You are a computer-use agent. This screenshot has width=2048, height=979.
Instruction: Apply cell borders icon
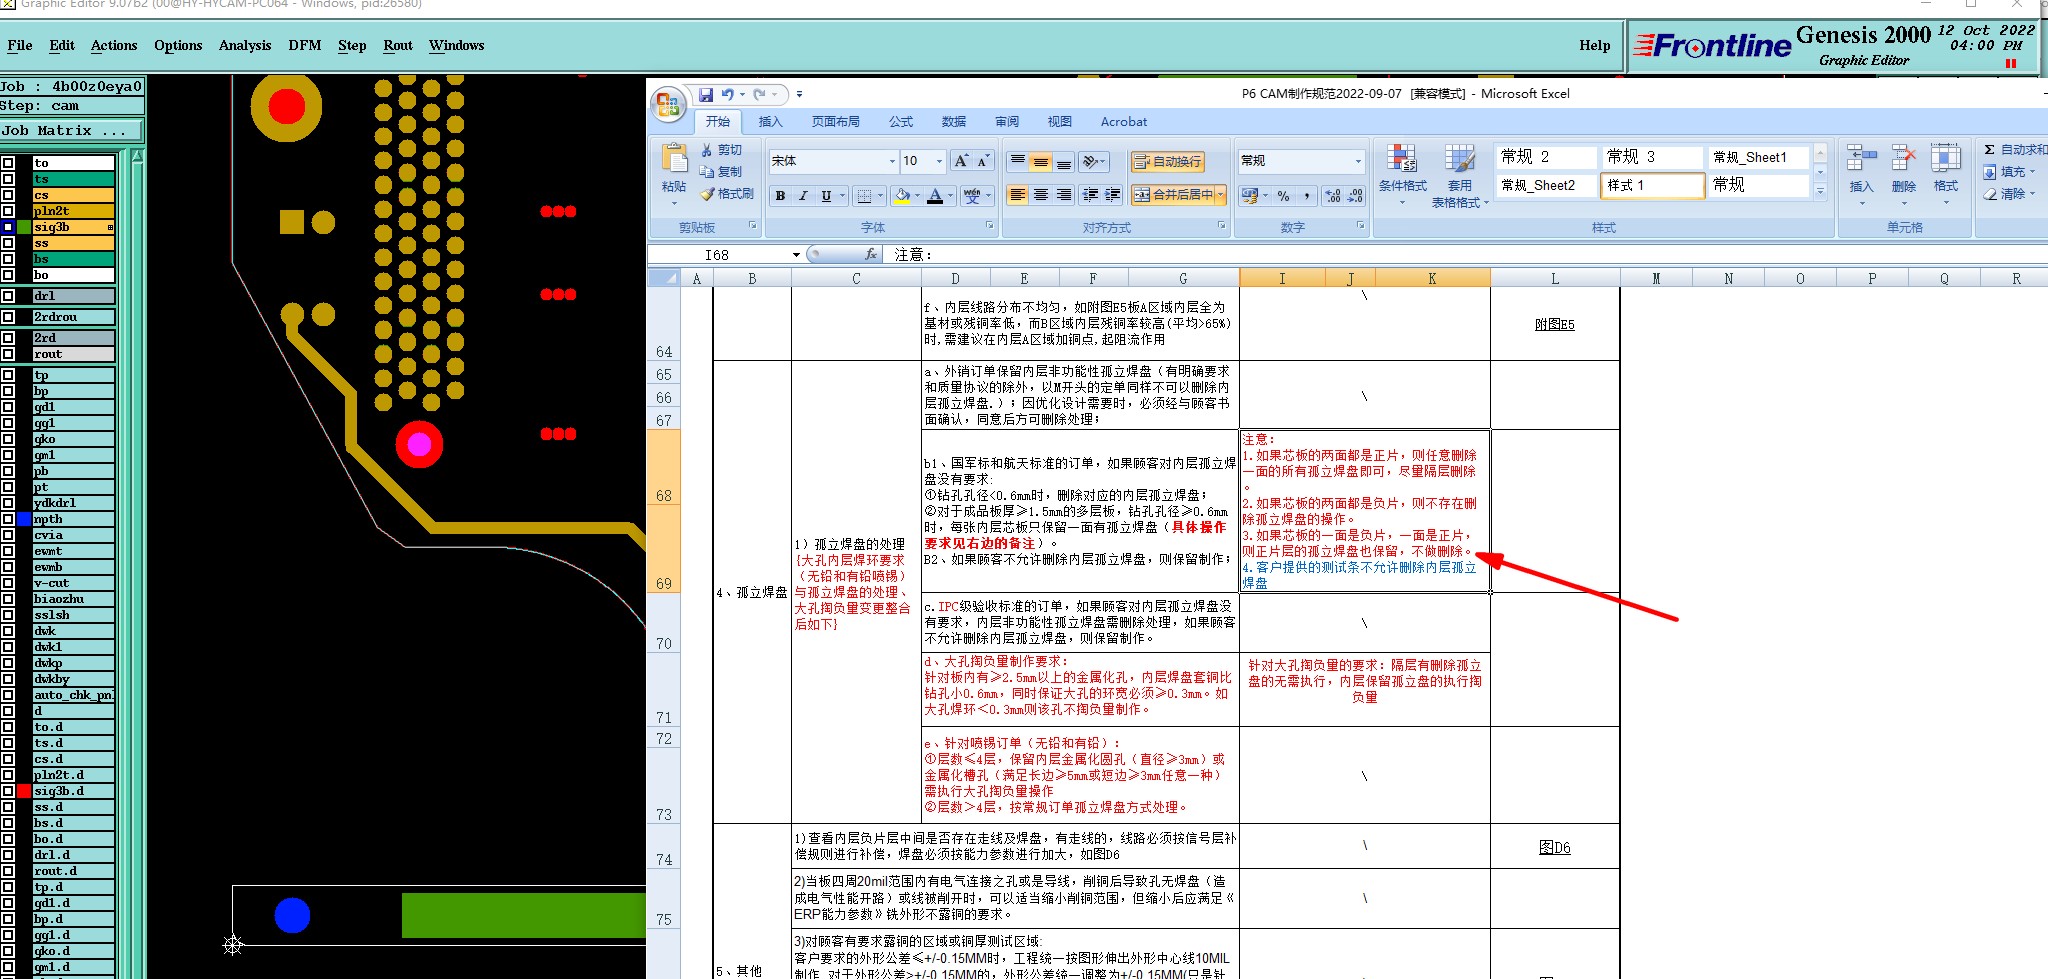[x=865, y=196]
